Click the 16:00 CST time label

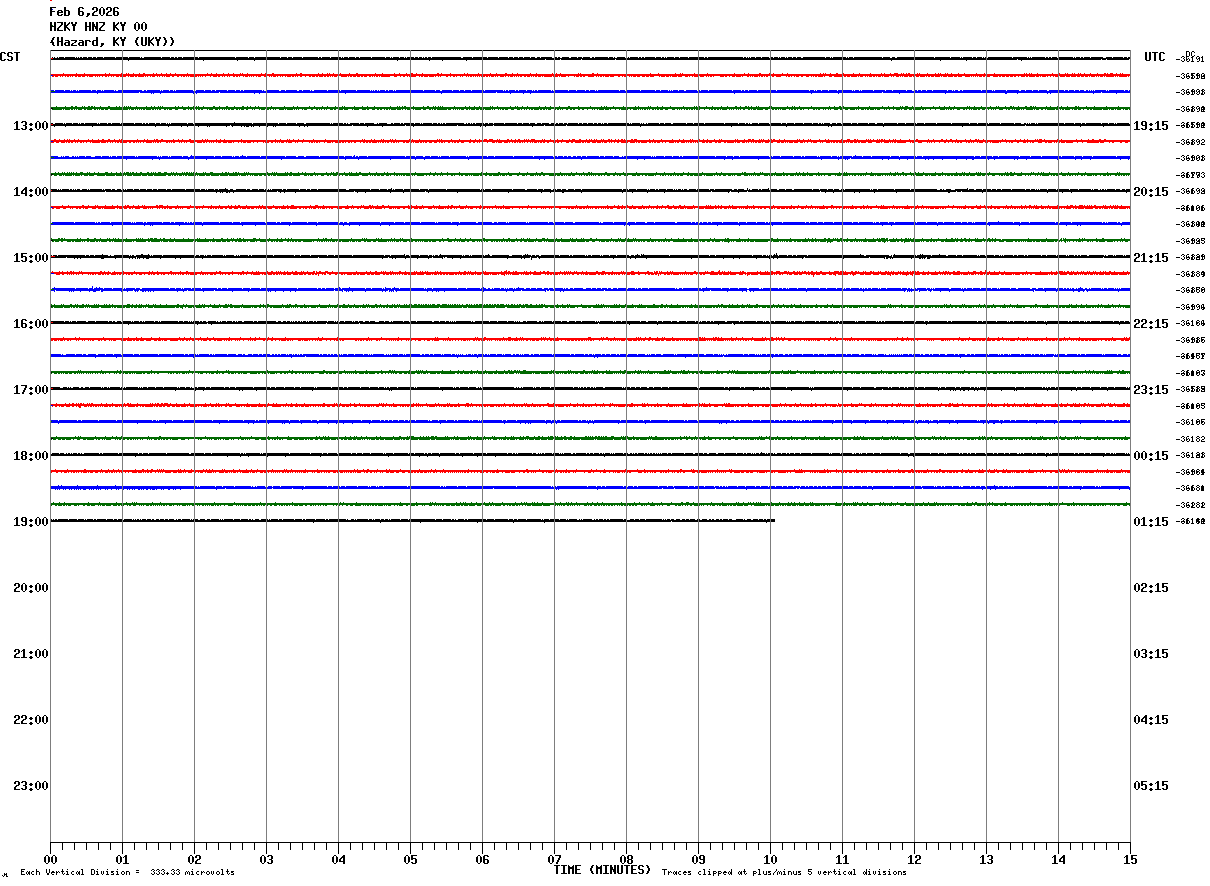tap(31, 324)
